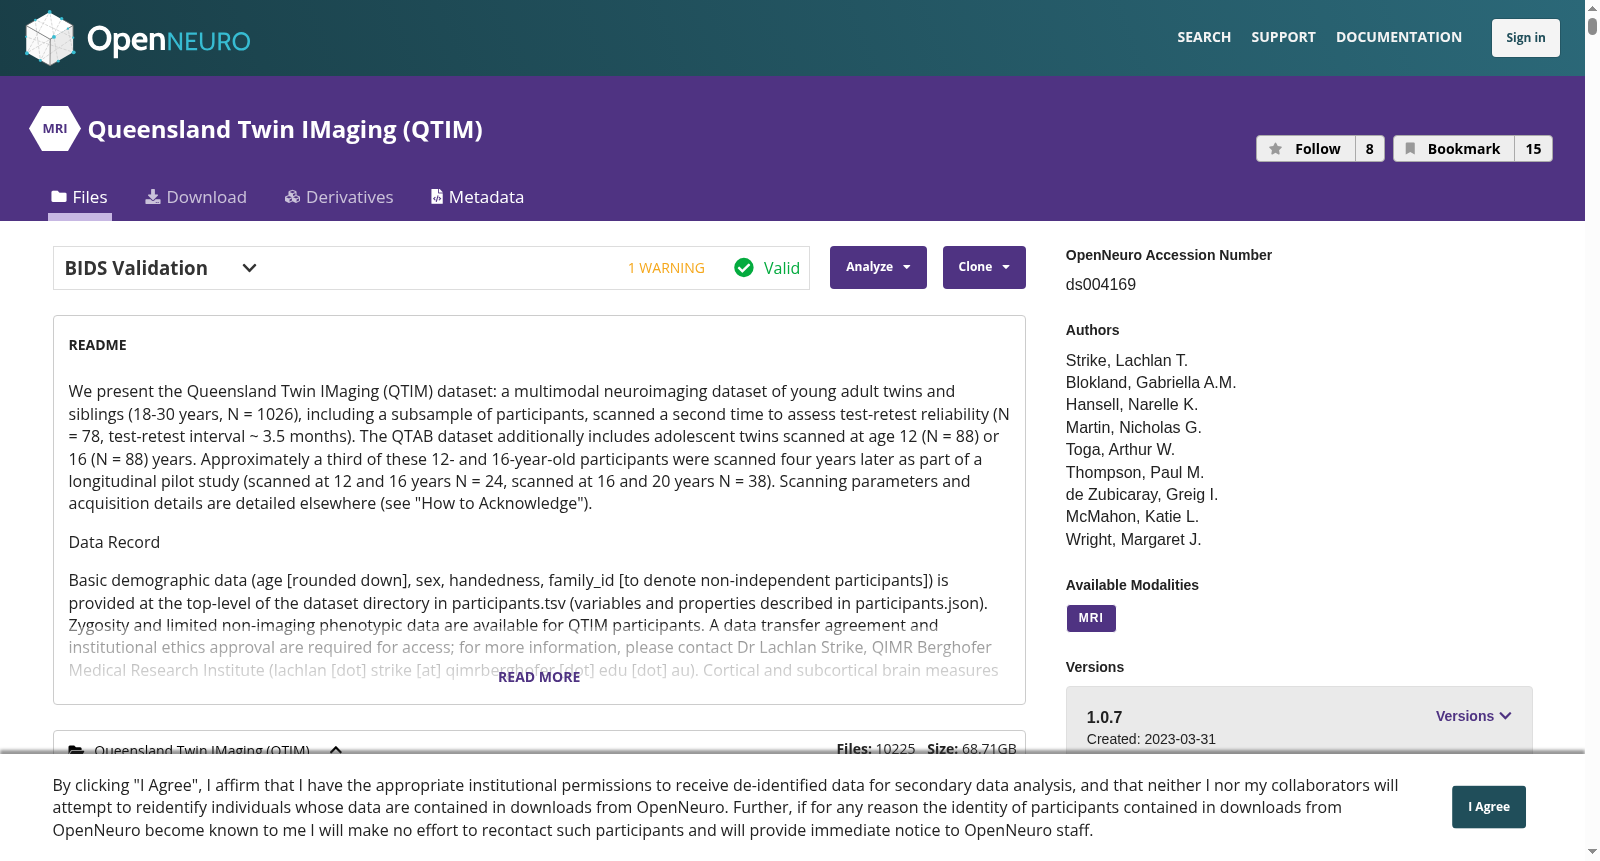Switch to the Download tab
This screenshot has width=1600, height=861.
click(196, 197)
